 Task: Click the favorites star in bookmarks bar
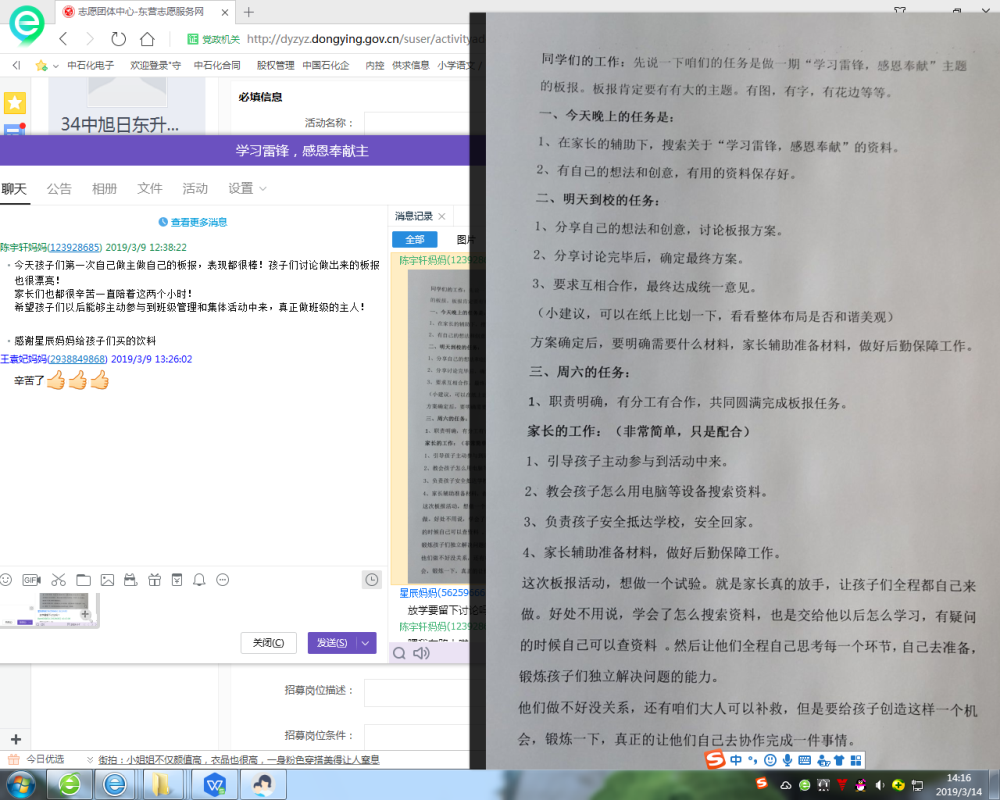tap(41, 66)
